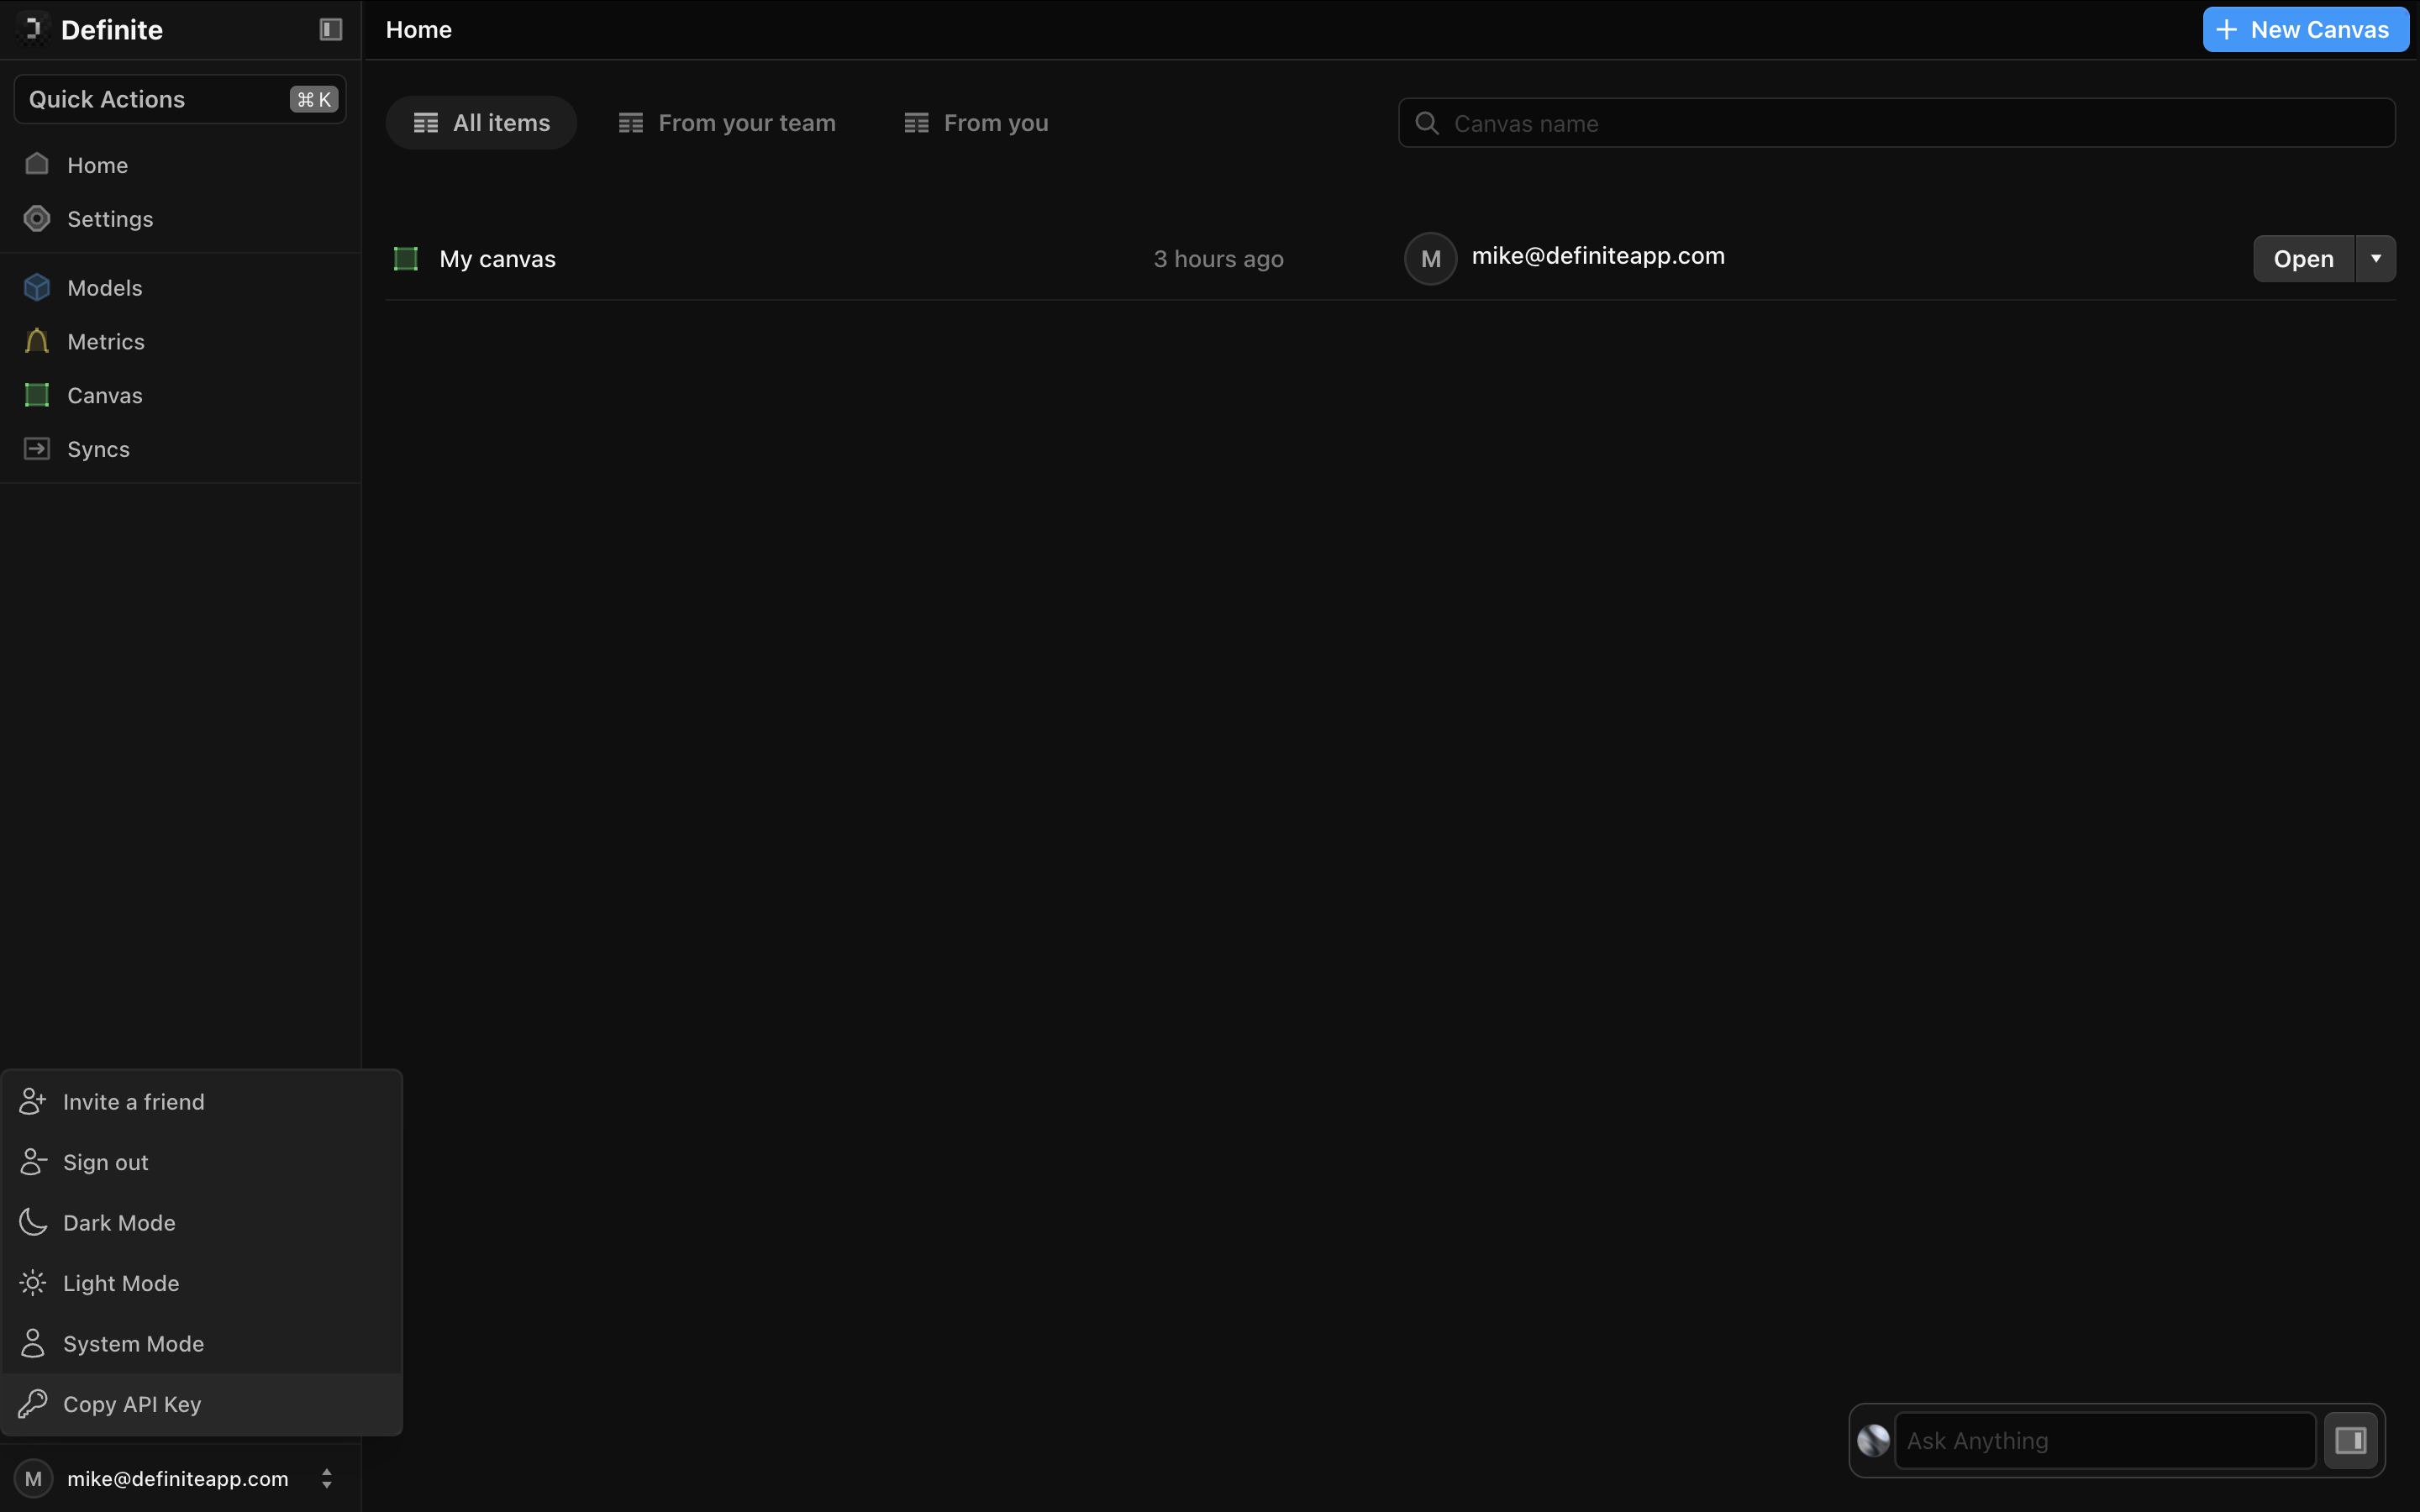Image resolution: width=2420 pixels, height=1512 pixels.
Task: Select System Mode theme
Action: (x=133, y=1344)
